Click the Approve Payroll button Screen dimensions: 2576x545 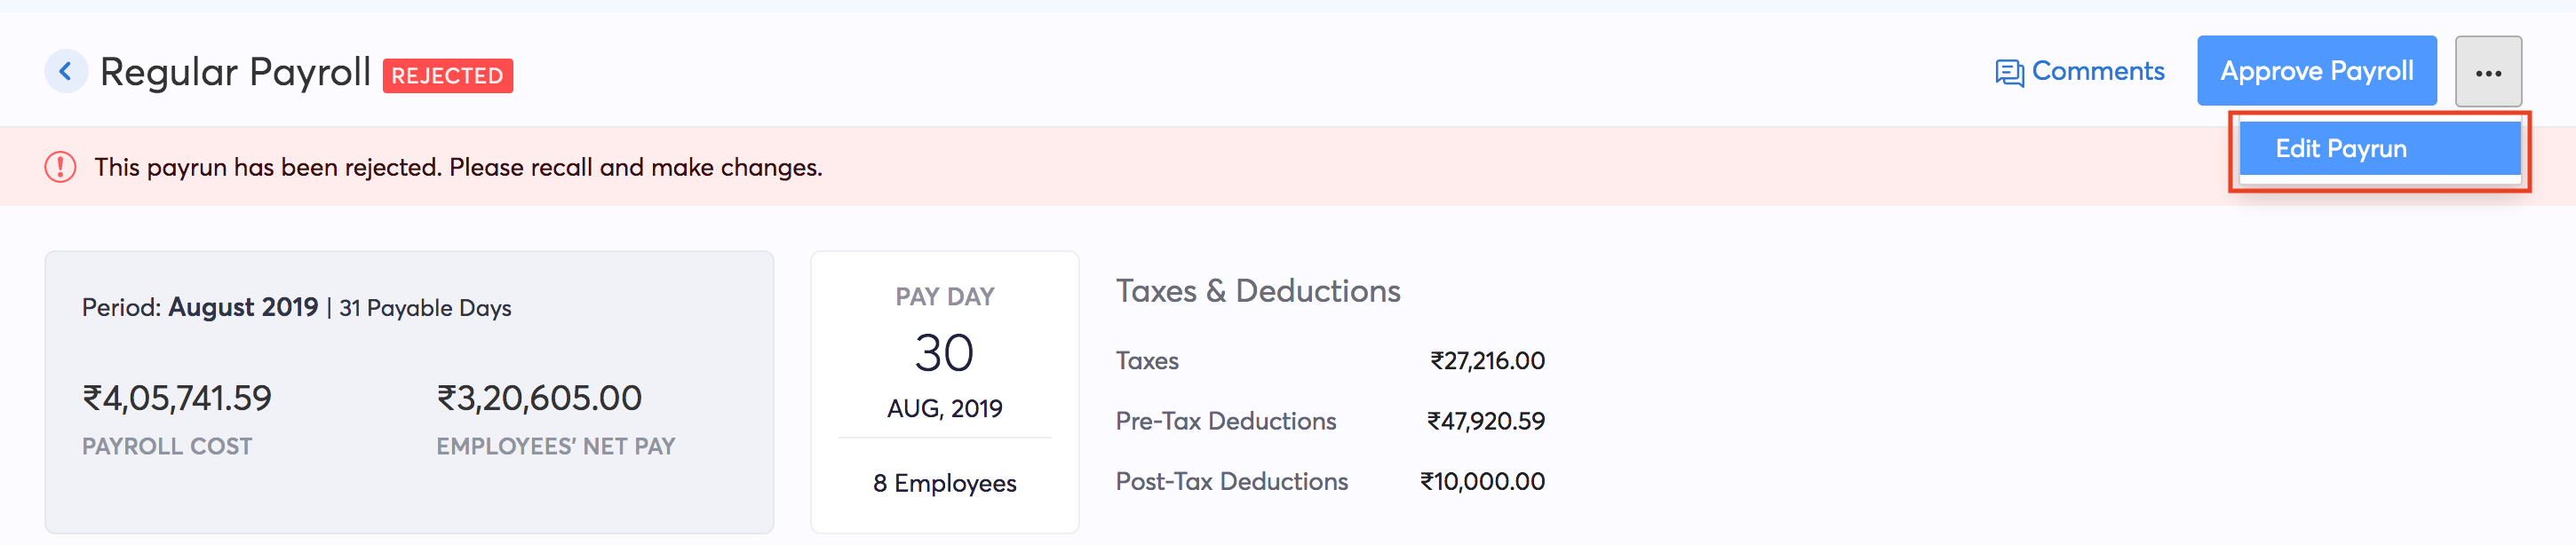(x=2316, y=70)
